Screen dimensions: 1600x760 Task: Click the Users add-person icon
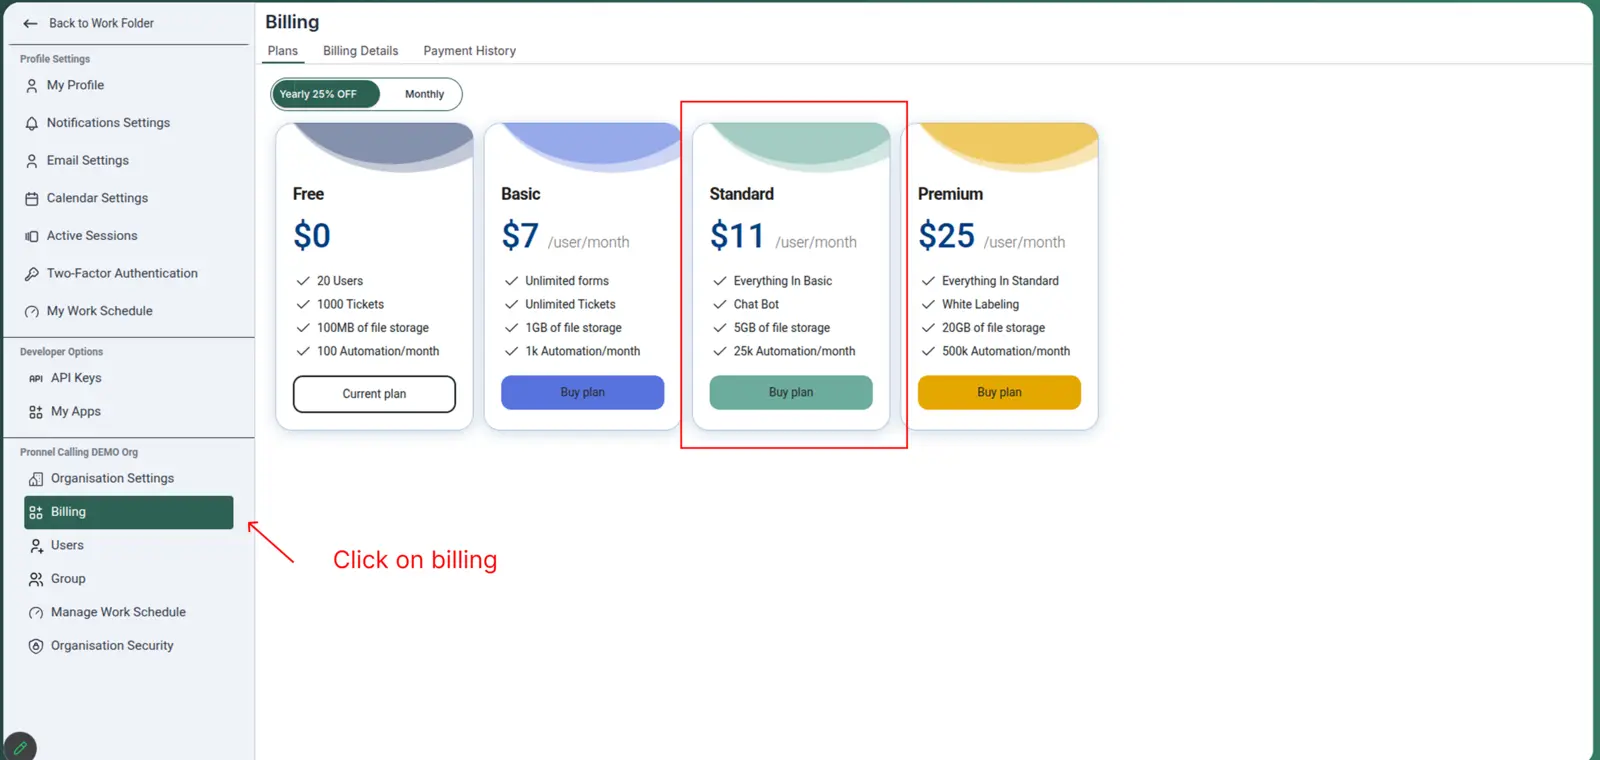tap(36, 546)
